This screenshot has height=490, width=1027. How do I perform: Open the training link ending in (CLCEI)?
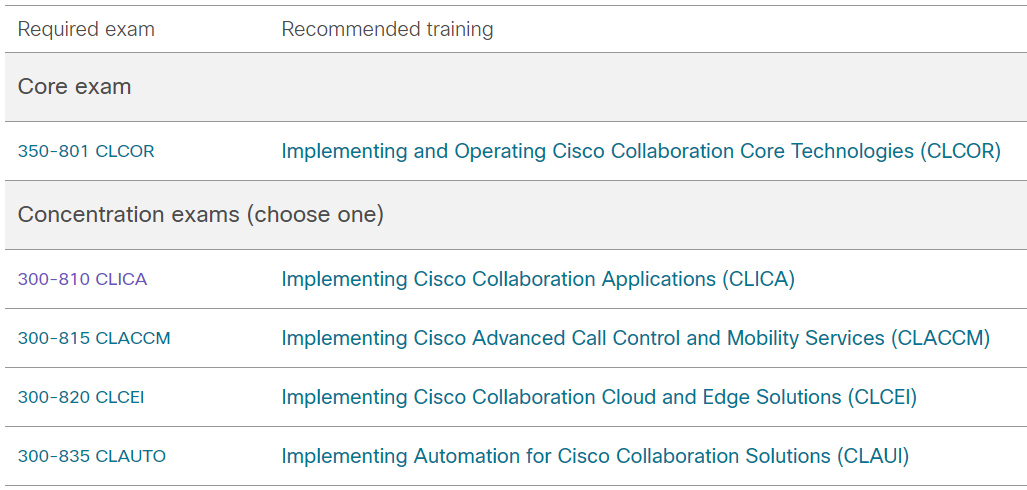point(598,398)
